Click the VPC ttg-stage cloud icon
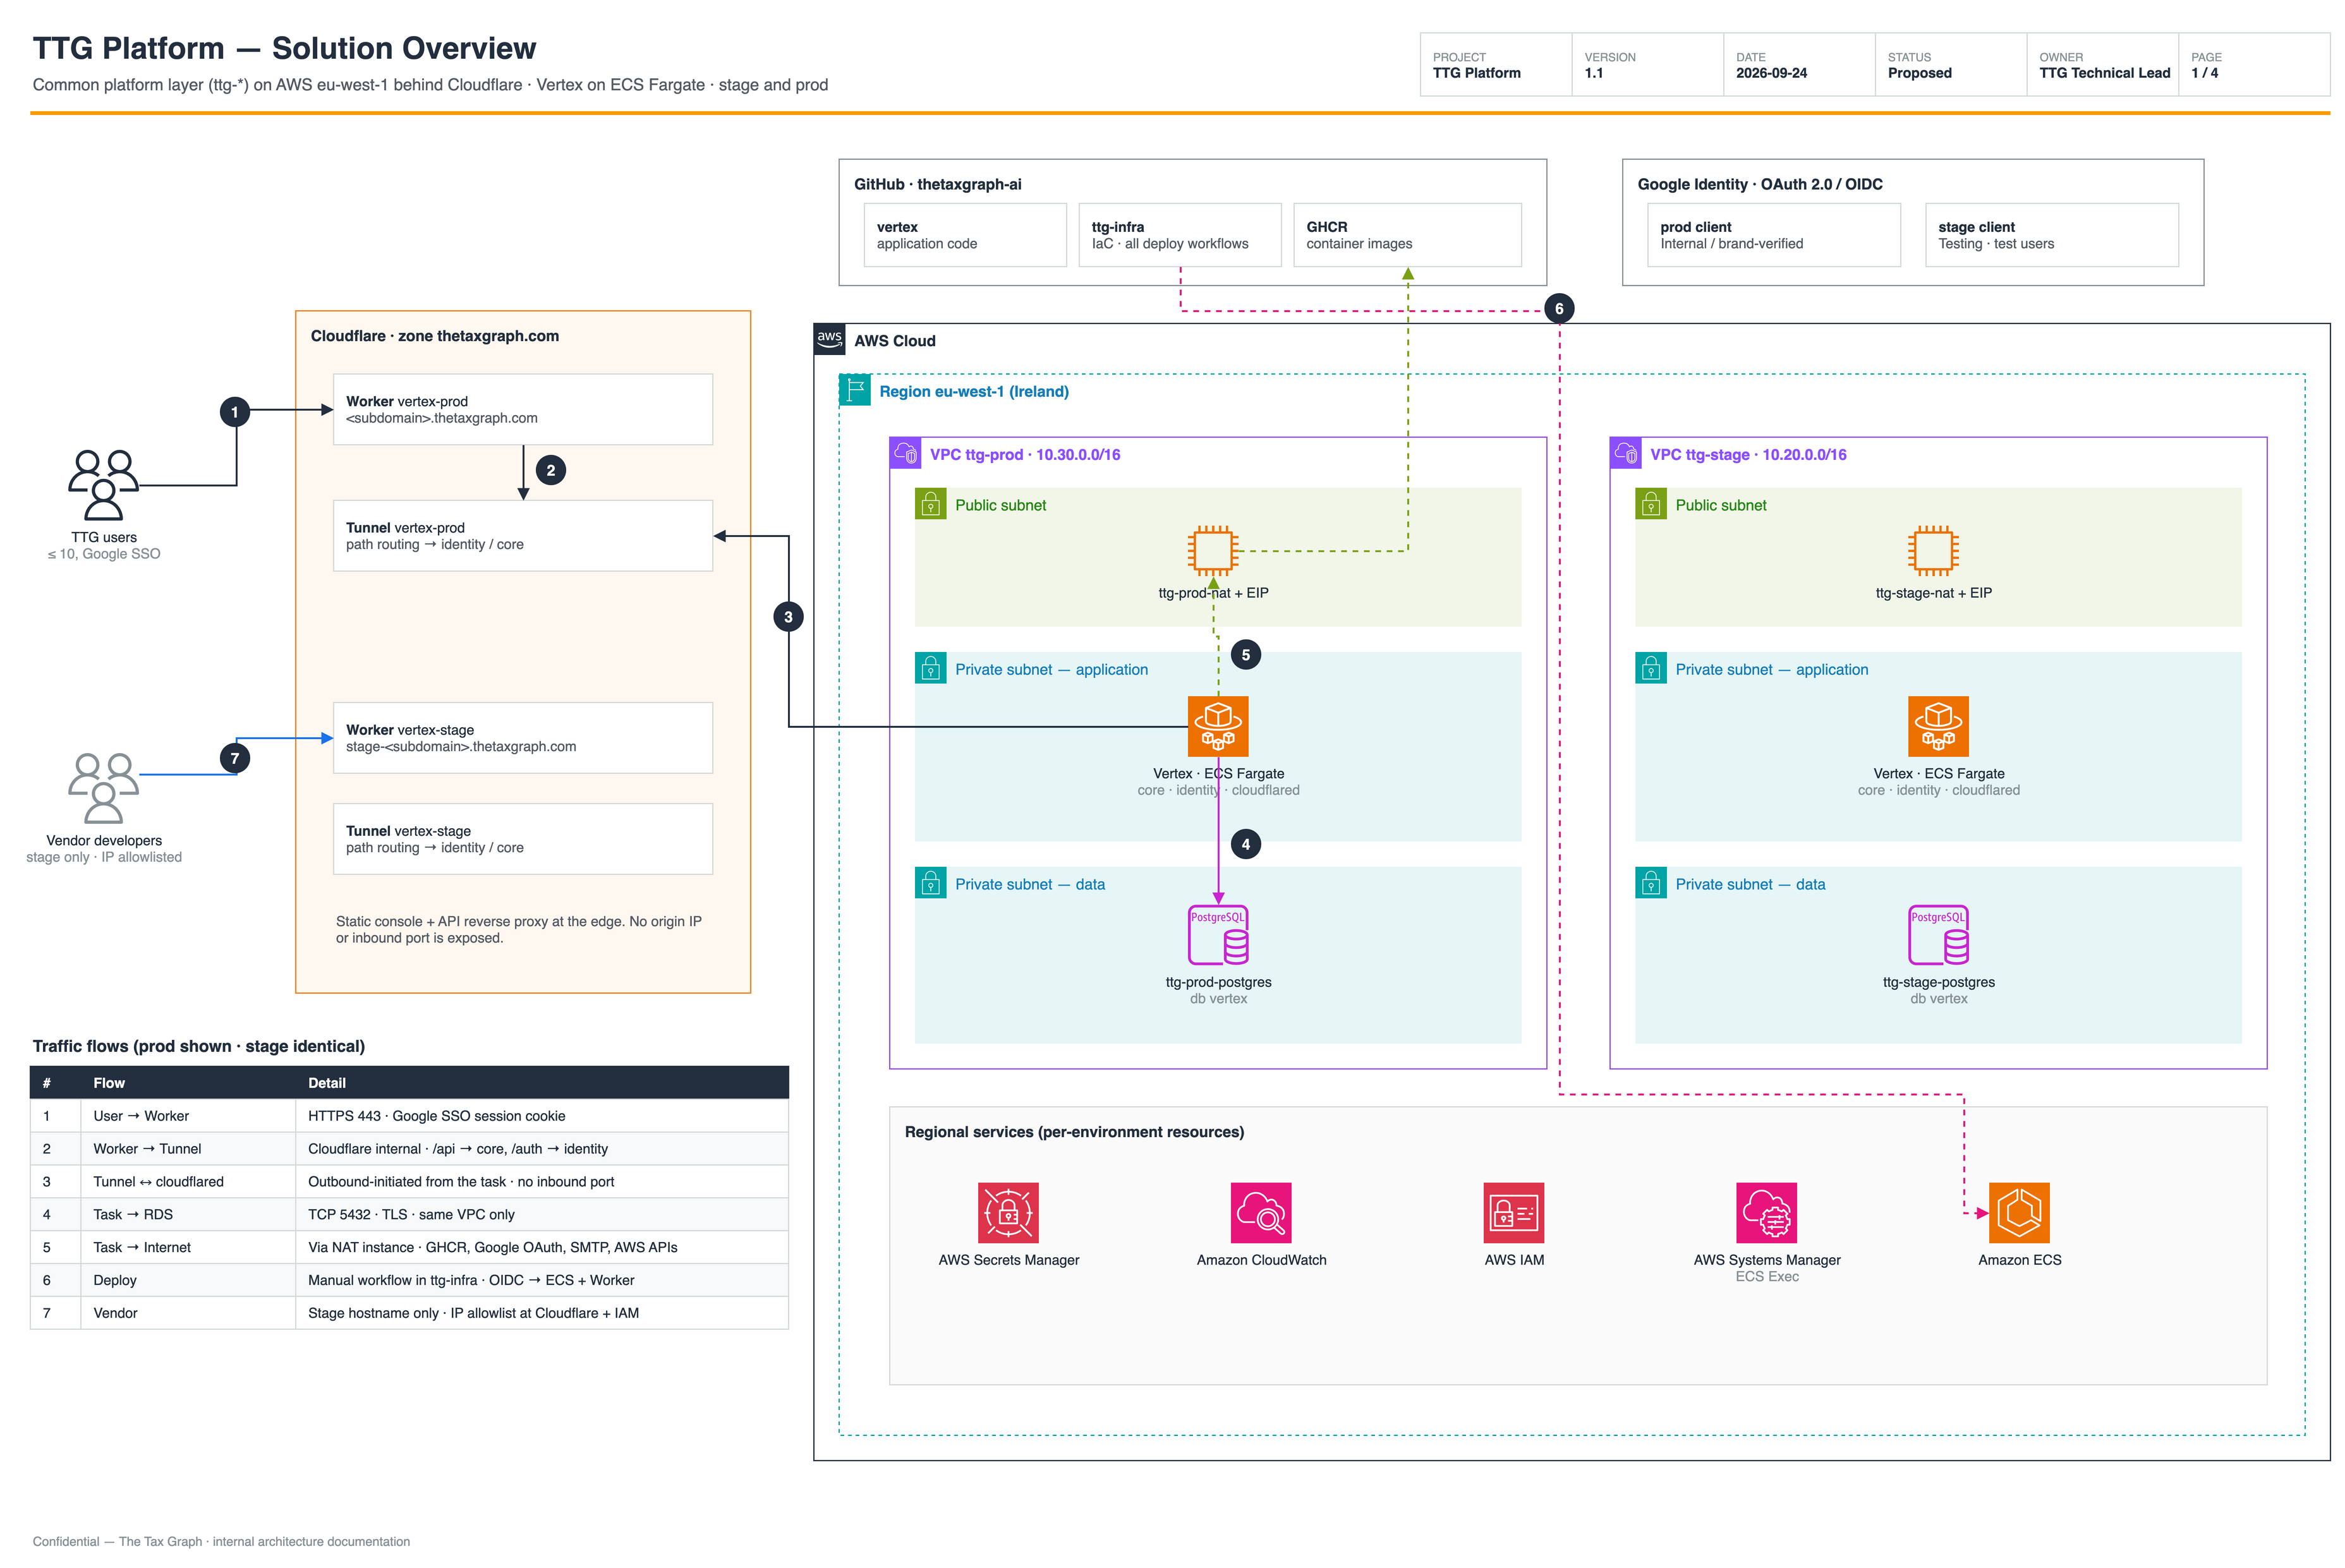The image size is (2345, 1568). click(1625, 453)
